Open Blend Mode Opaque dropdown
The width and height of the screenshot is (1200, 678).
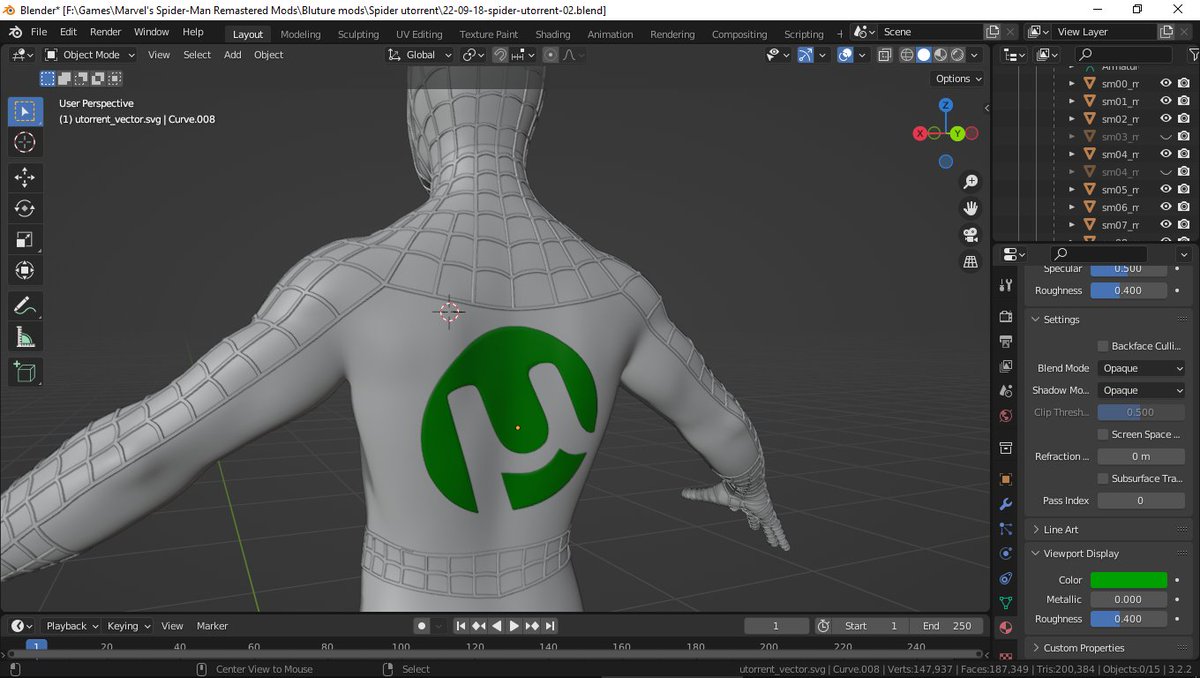click(x=1141, y=368)
